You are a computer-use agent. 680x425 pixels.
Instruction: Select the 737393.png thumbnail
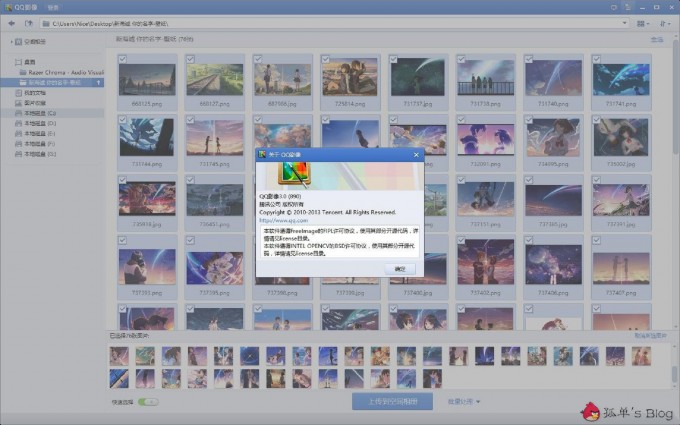tap(147, 266)
